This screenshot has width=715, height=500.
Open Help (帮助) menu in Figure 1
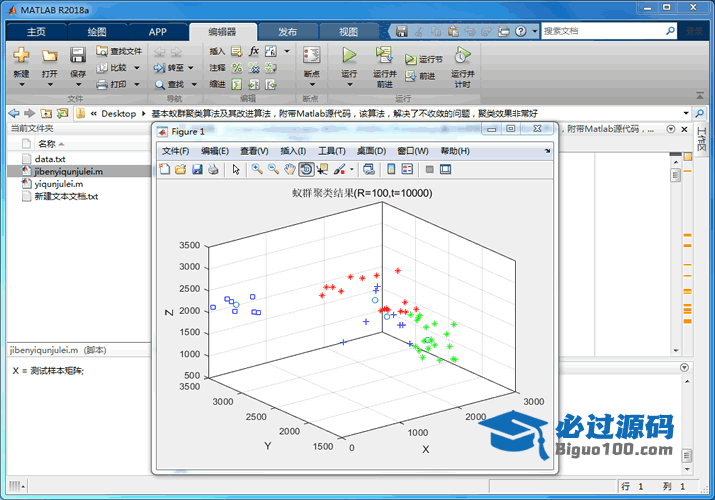coord(455,151)
